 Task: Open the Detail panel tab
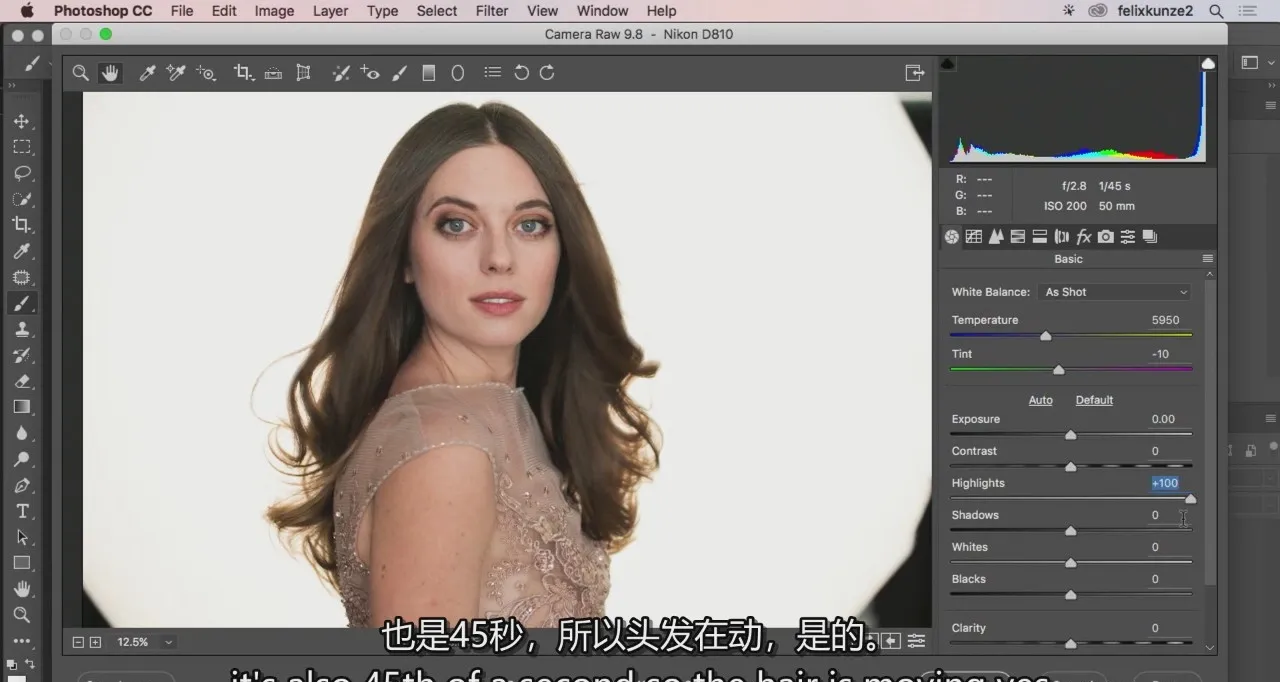point(996,237)
